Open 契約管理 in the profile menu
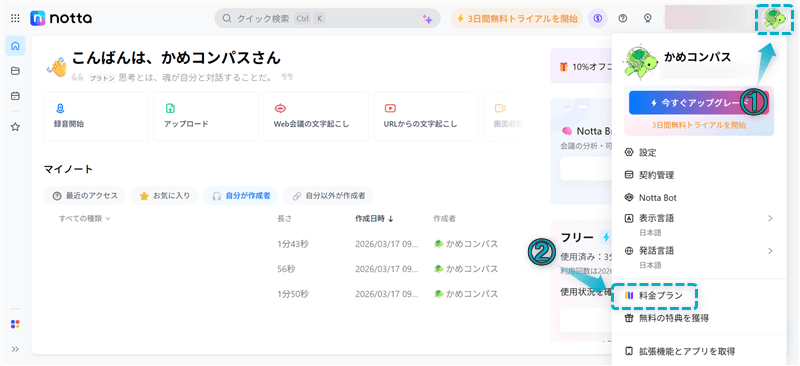The height and width of the screenshot is (366, 800). (x=698, y=175)
